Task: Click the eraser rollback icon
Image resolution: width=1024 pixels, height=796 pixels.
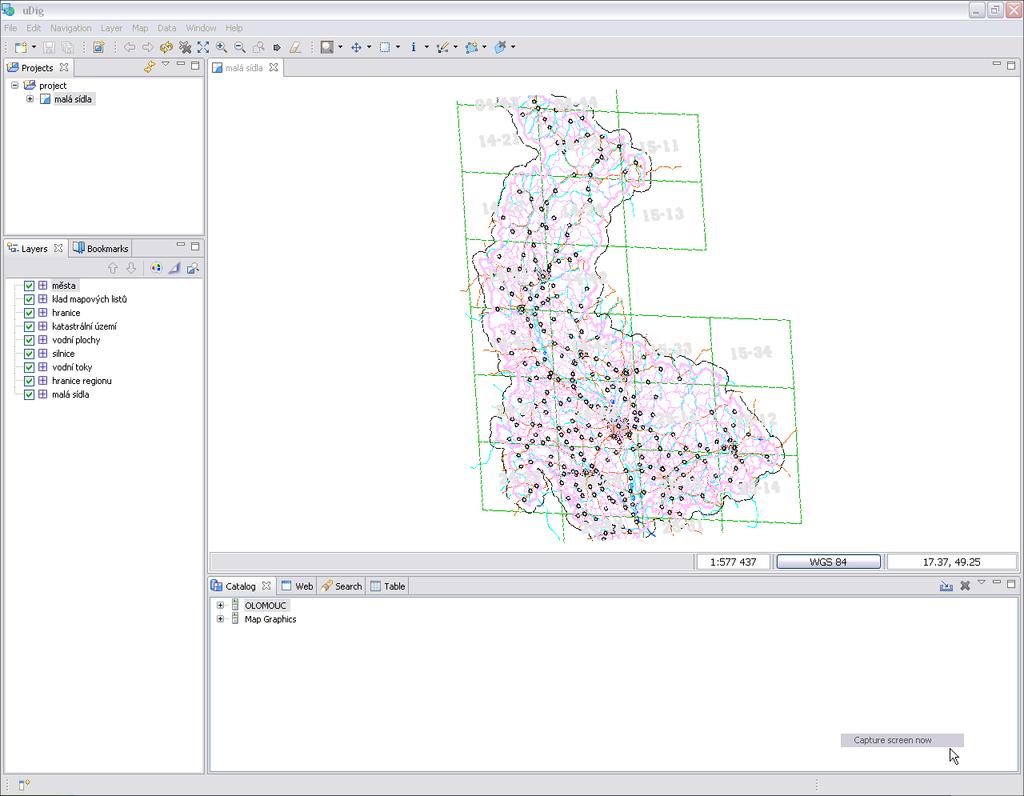Action: (x=295, y=47)
